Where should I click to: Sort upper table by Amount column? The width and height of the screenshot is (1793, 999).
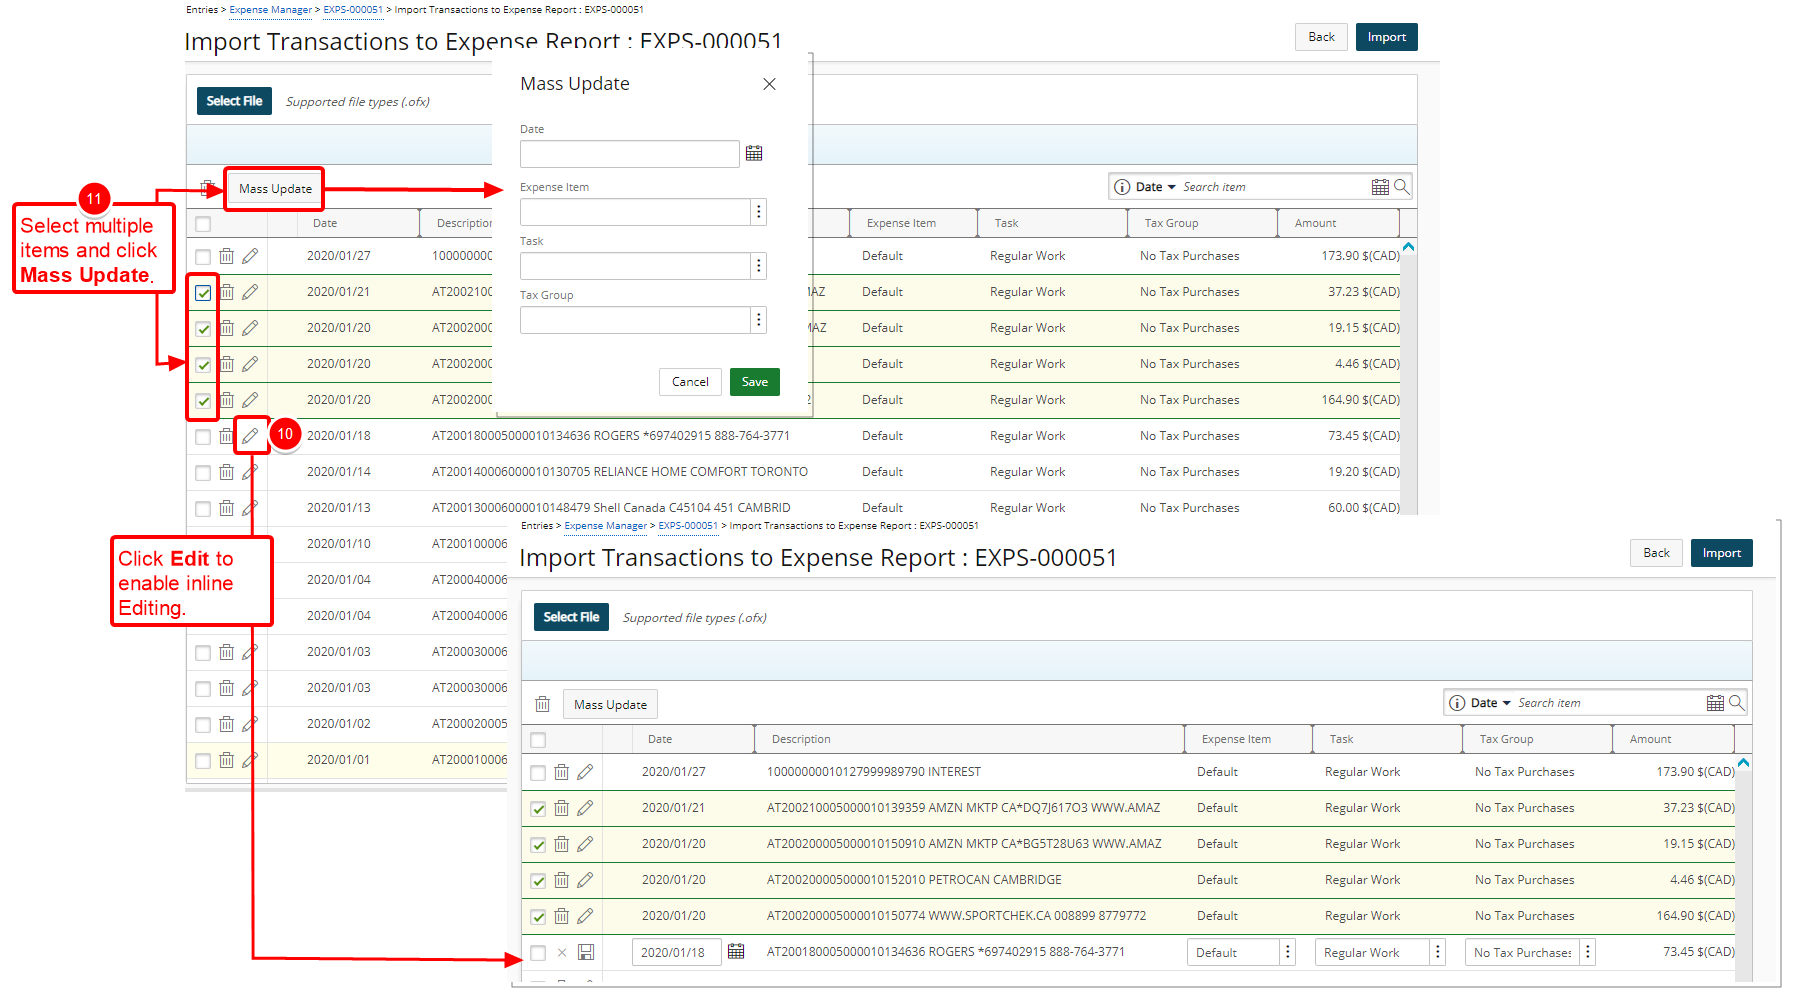point(1315,223)
